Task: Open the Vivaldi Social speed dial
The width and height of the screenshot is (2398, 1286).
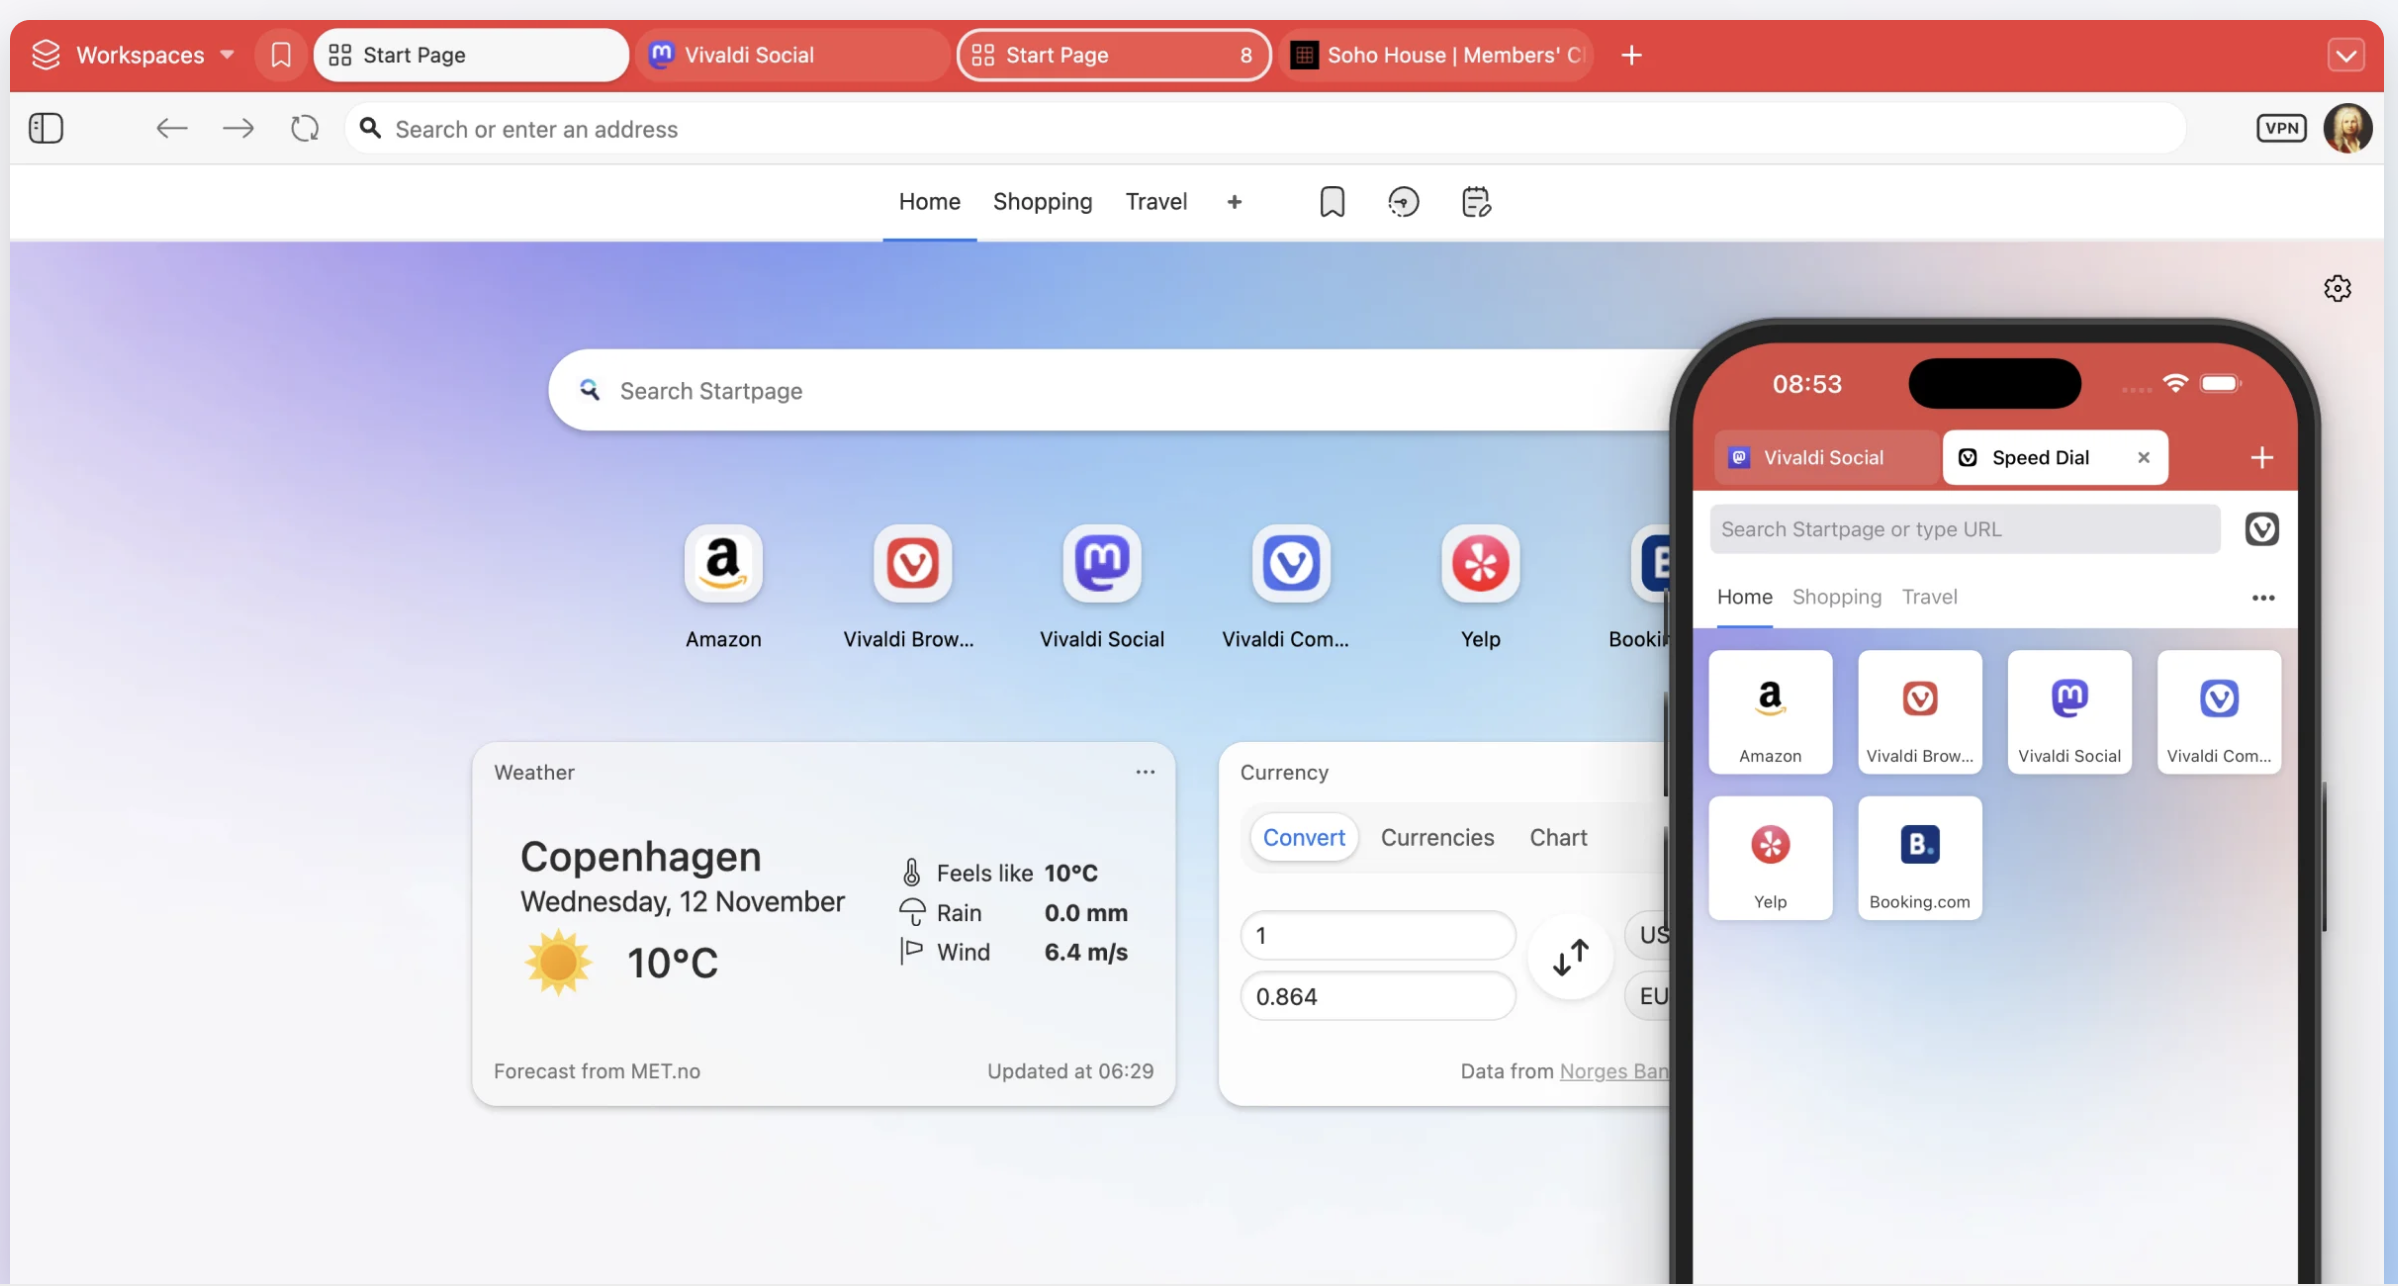Action: [x=1101, y=563]
